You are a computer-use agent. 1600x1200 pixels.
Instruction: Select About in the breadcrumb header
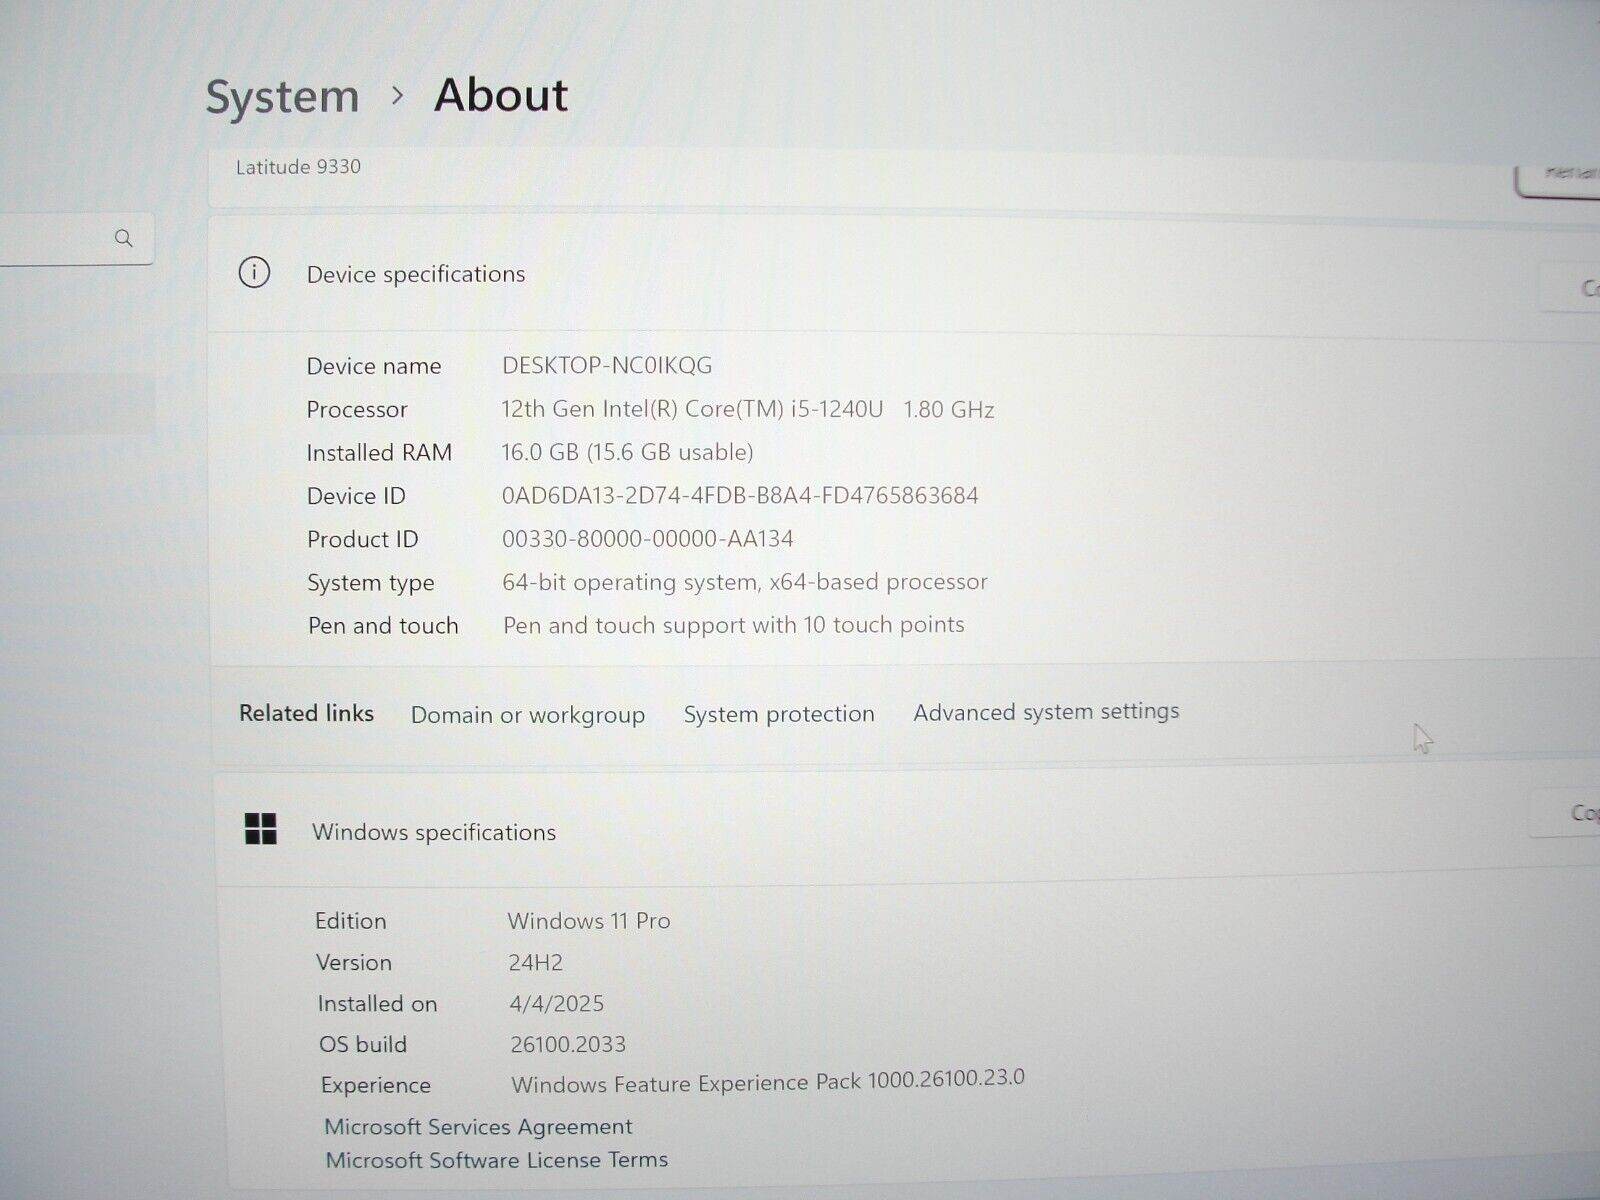[500, 95]
